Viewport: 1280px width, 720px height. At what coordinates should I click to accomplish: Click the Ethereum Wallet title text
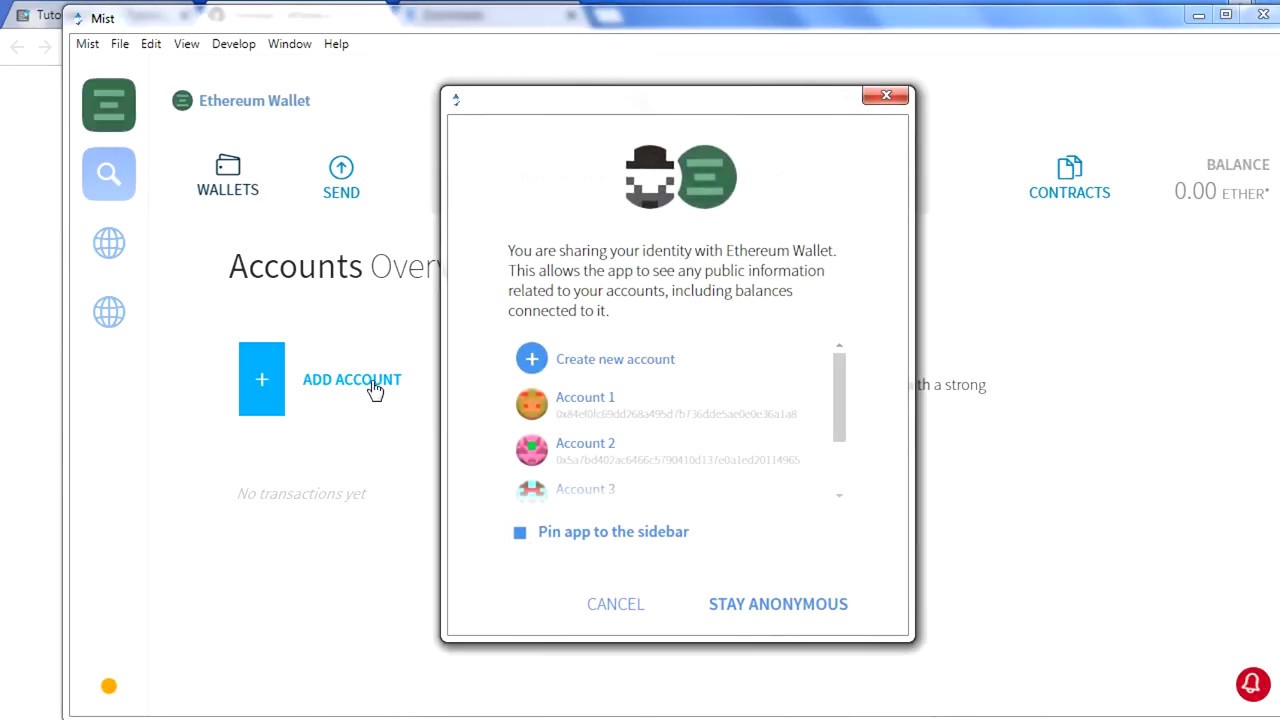(x=254, y=101)
